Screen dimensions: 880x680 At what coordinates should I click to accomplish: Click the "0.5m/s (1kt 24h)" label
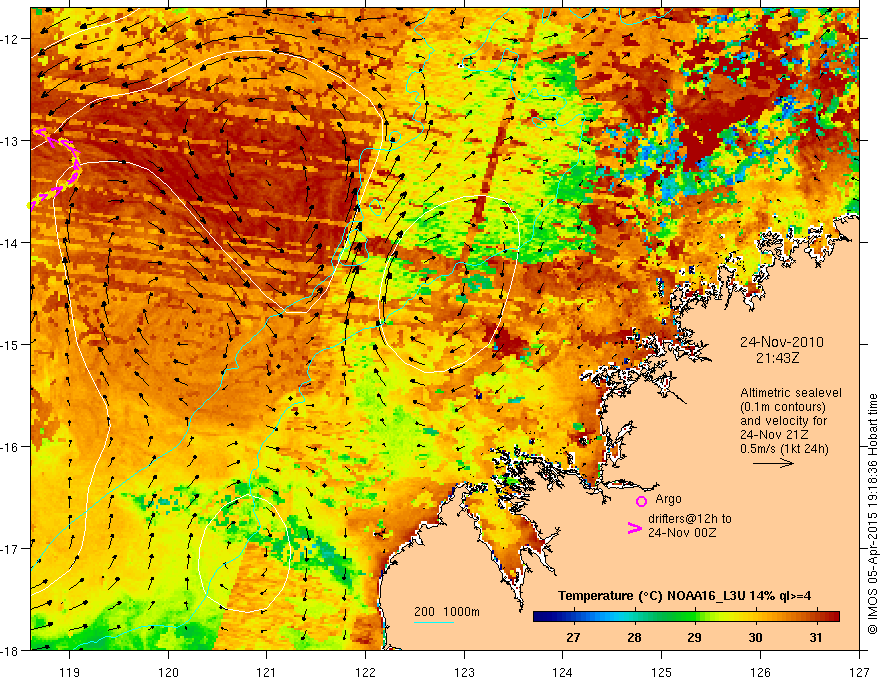784,448
